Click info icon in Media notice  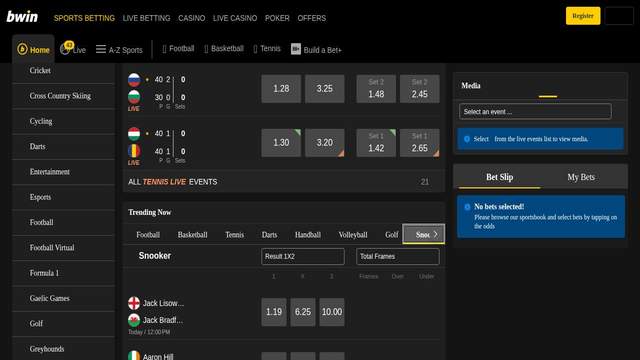pyautogui.click(x=467, y=139)
